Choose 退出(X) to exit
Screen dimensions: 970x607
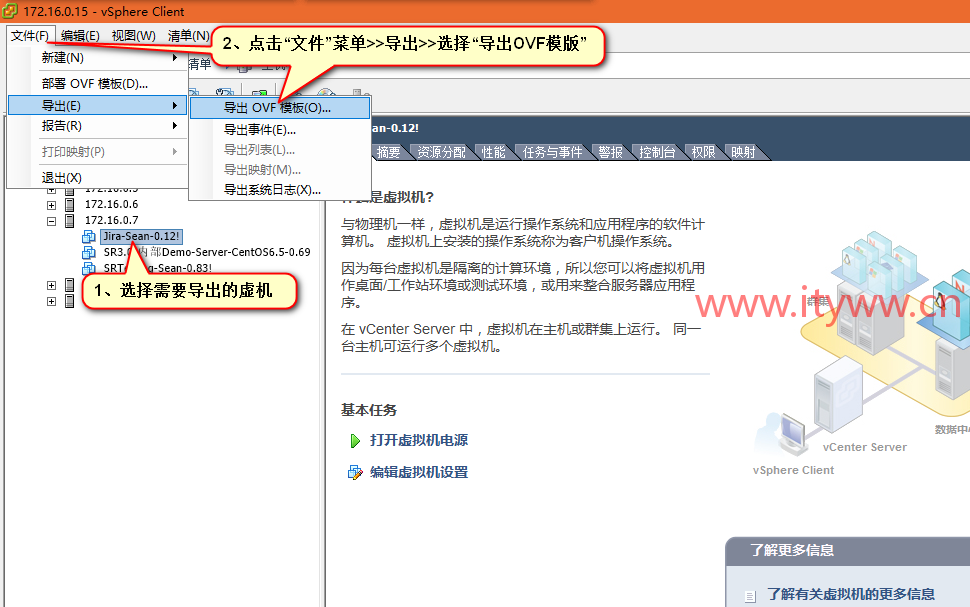click(x=98, y=178)
